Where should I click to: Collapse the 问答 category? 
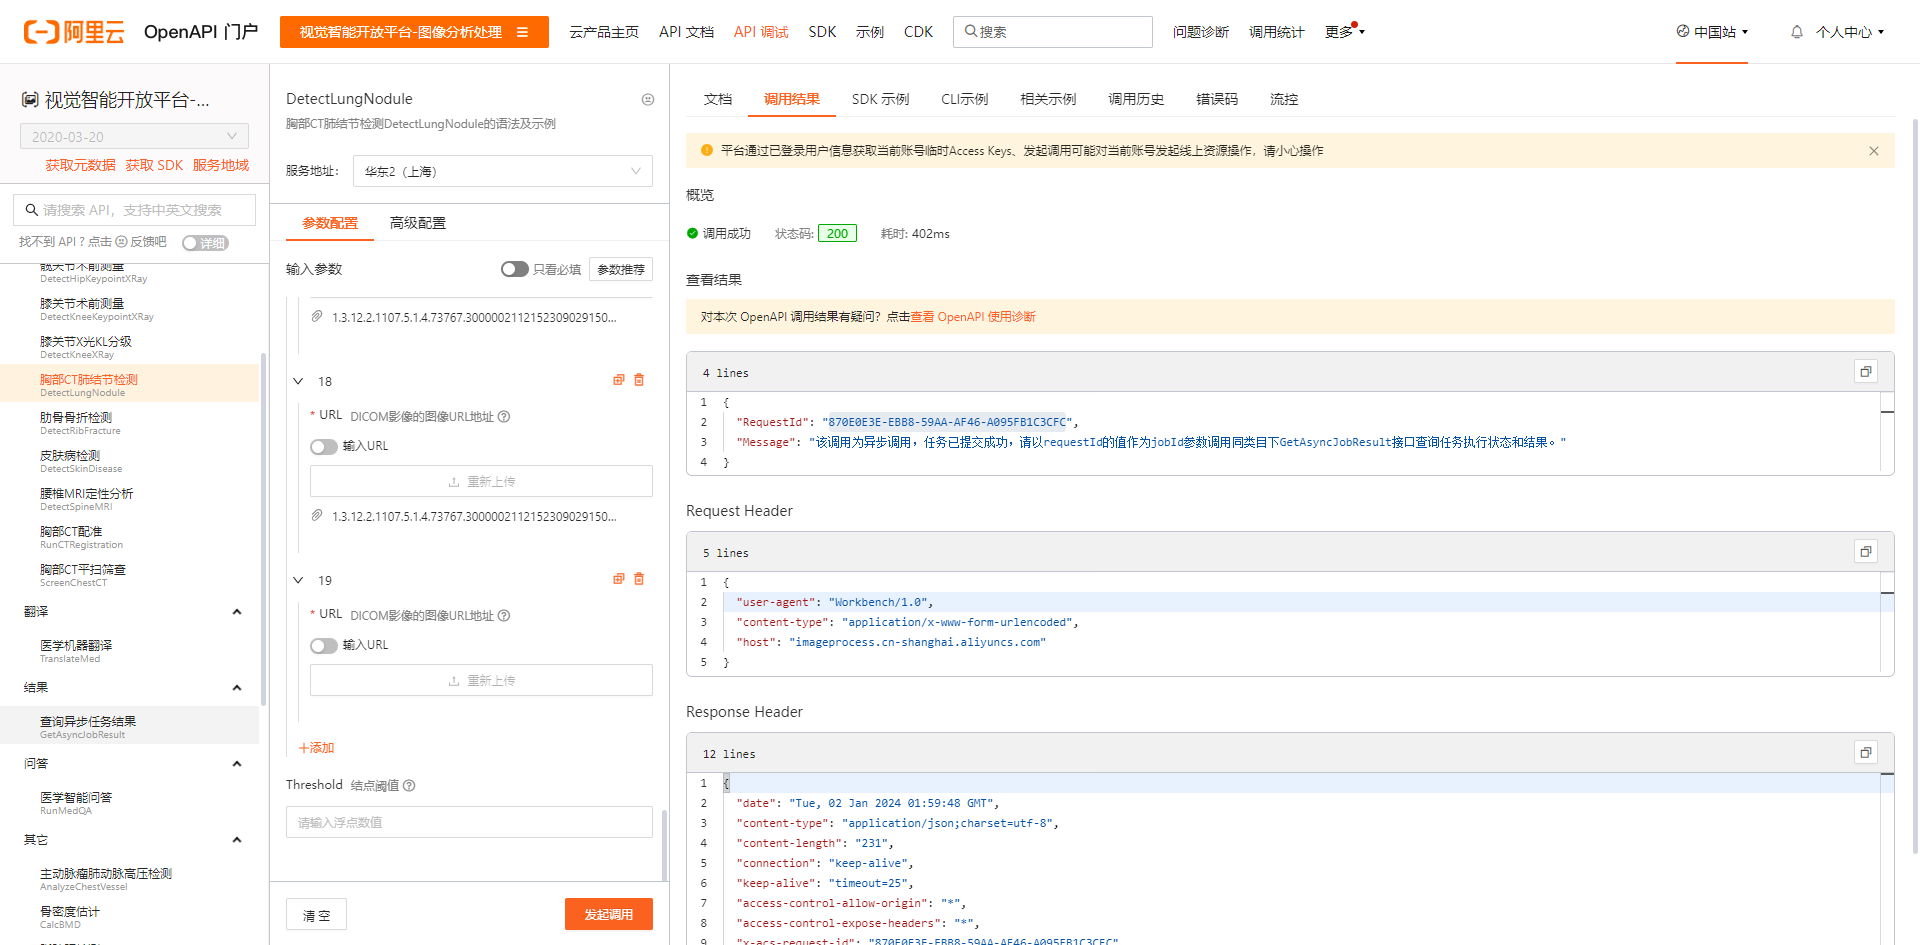point(237,764)
